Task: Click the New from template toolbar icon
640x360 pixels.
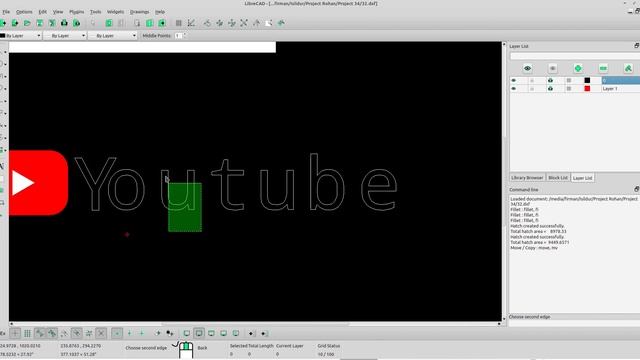Action: [15, 23]
